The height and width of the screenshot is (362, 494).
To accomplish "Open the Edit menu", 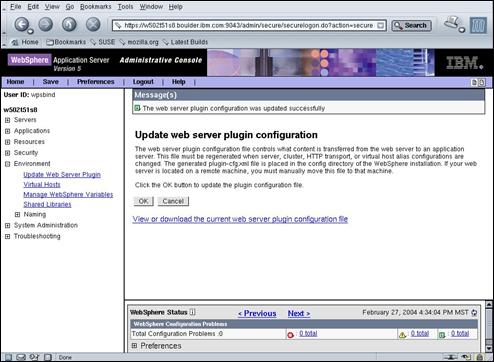I will pyautogui.click(x=33, y=7).
